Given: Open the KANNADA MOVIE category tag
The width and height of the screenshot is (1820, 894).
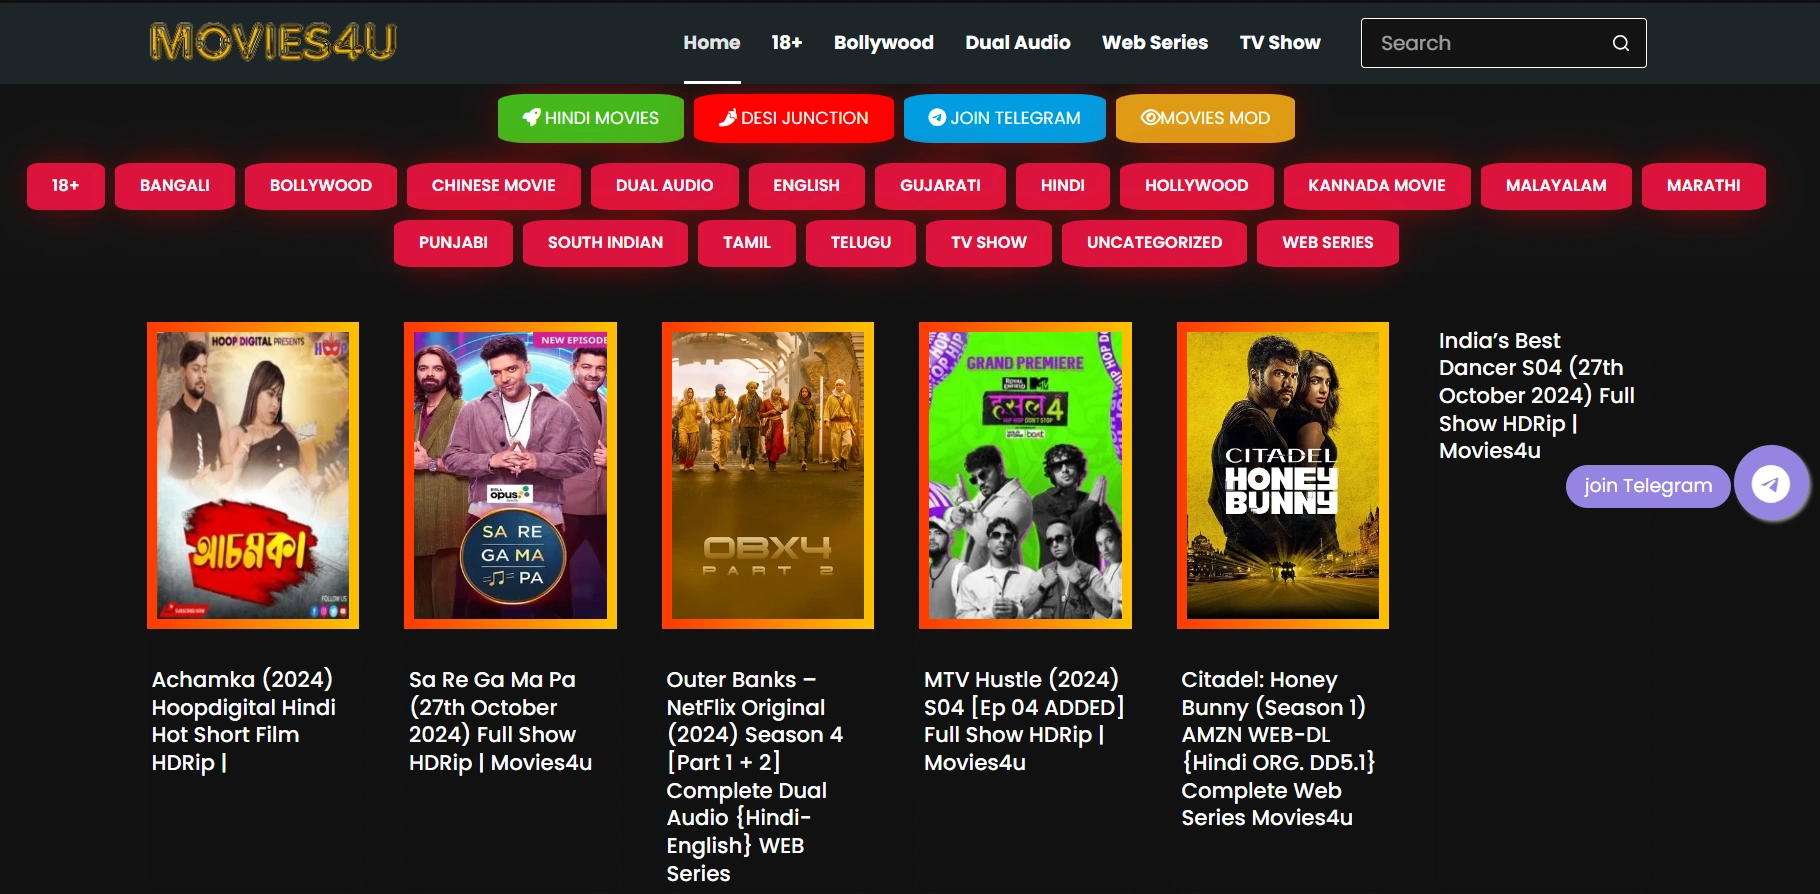Looking at the screenshot, I should pyautogui.click(x=1377, y=186).
